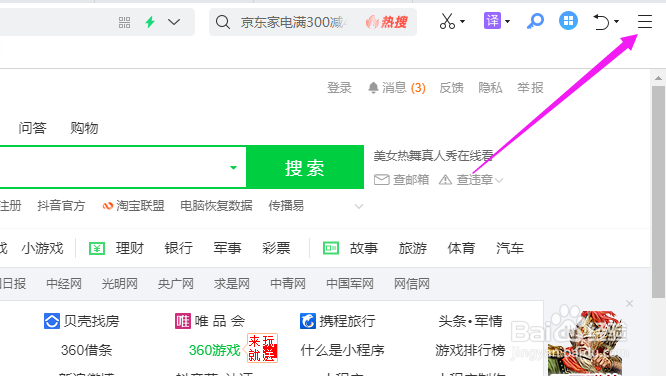
Task: Open the 抖音官方 link
Action: (x=61, y=206)
